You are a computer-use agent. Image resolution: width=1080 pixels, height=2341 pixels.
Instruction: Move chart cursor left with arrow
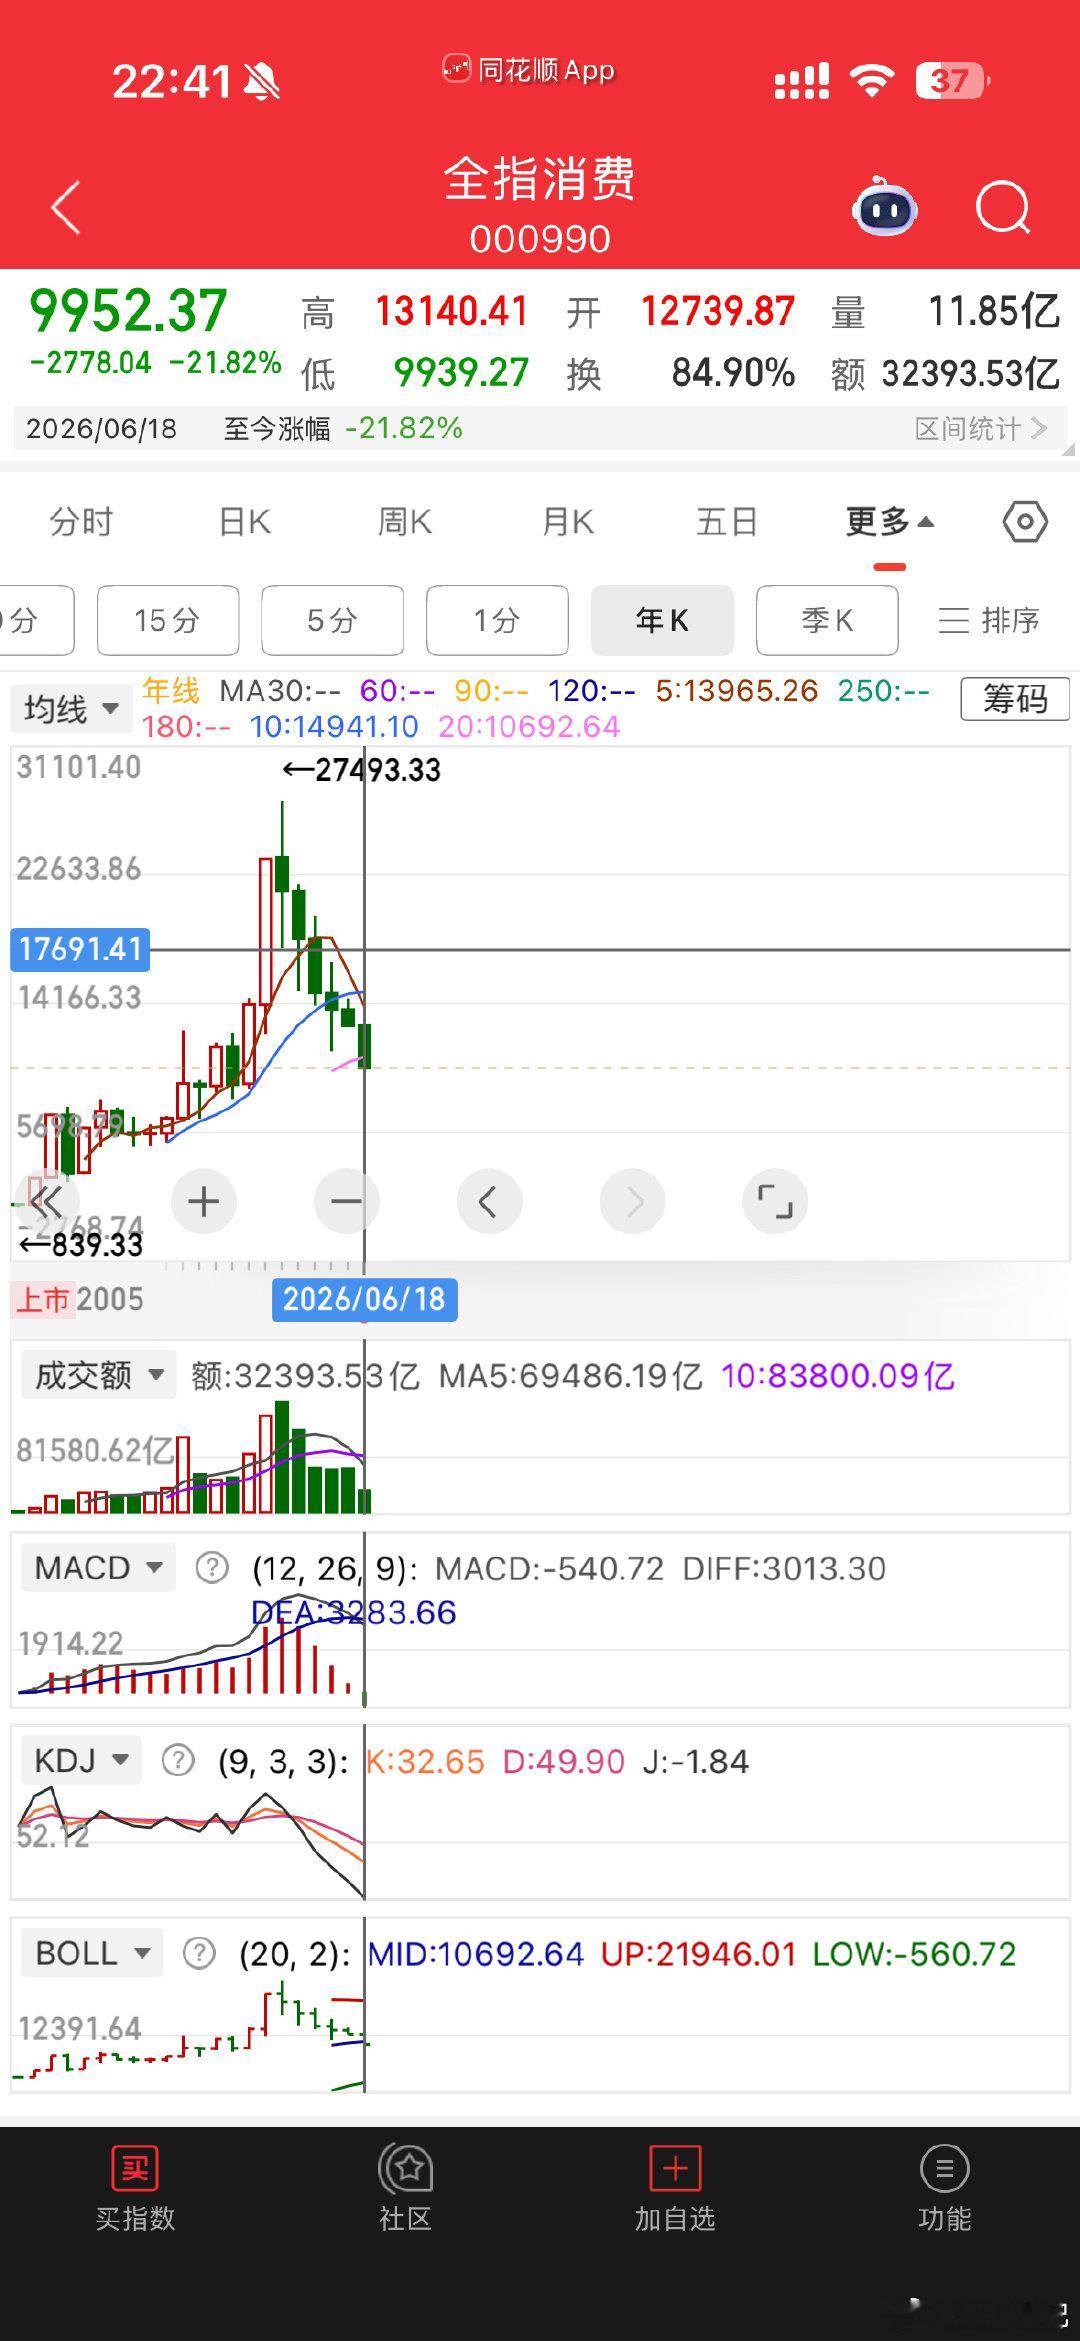[x=489, y=1201]
